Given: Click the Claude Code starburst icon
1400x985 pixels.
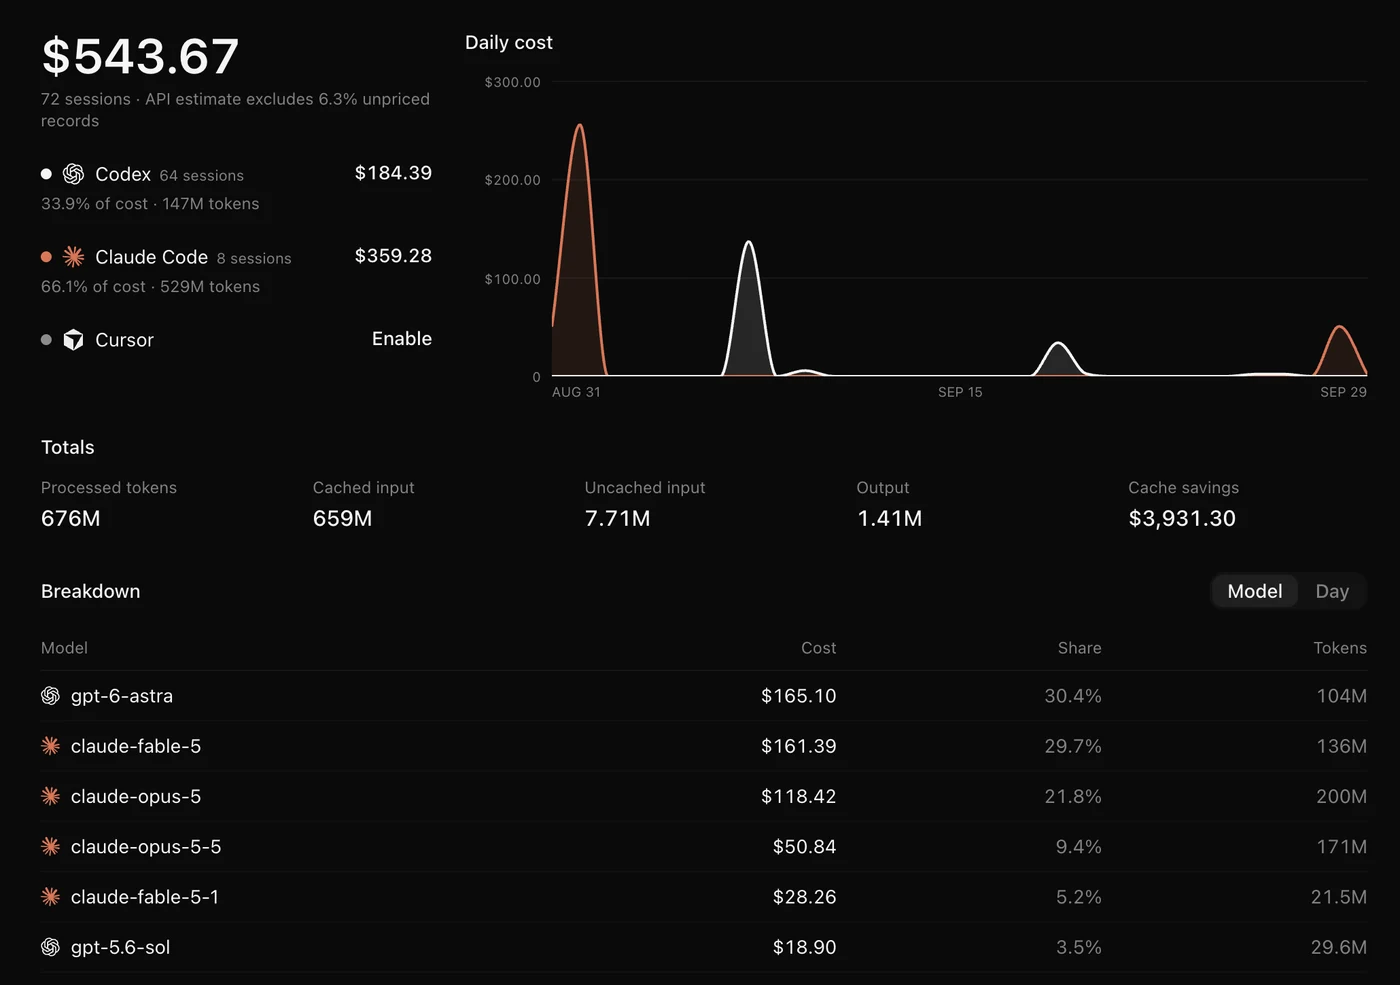Looking at the screenshot, I should pos(73,257).
